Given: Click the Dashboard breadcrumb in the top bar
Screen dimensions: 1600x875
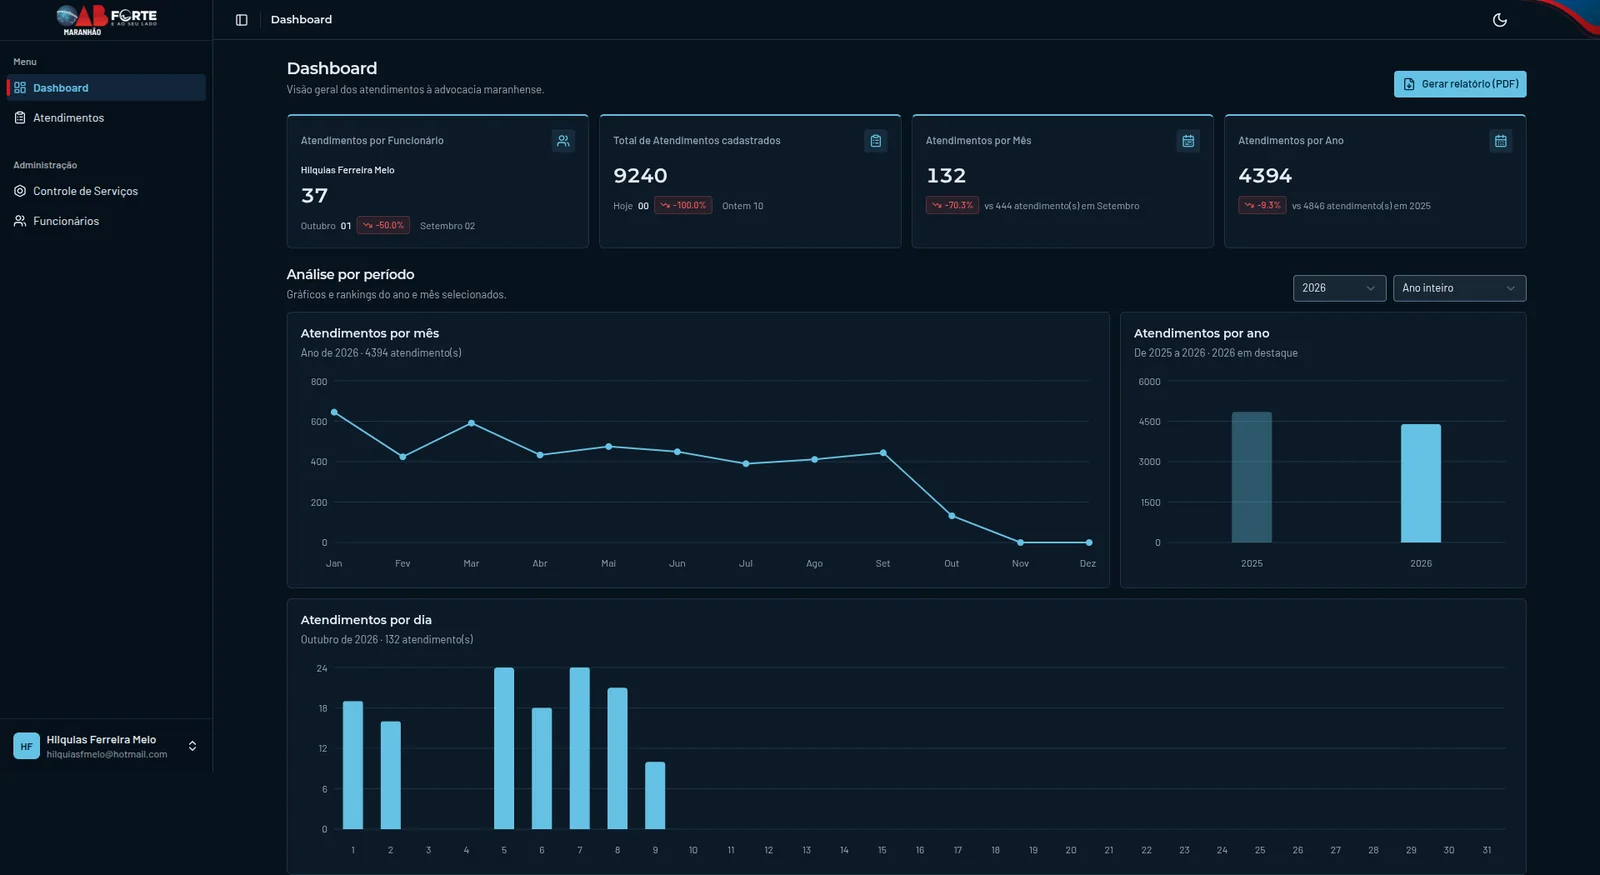Looking at the screenshot, I should (301, 20).
